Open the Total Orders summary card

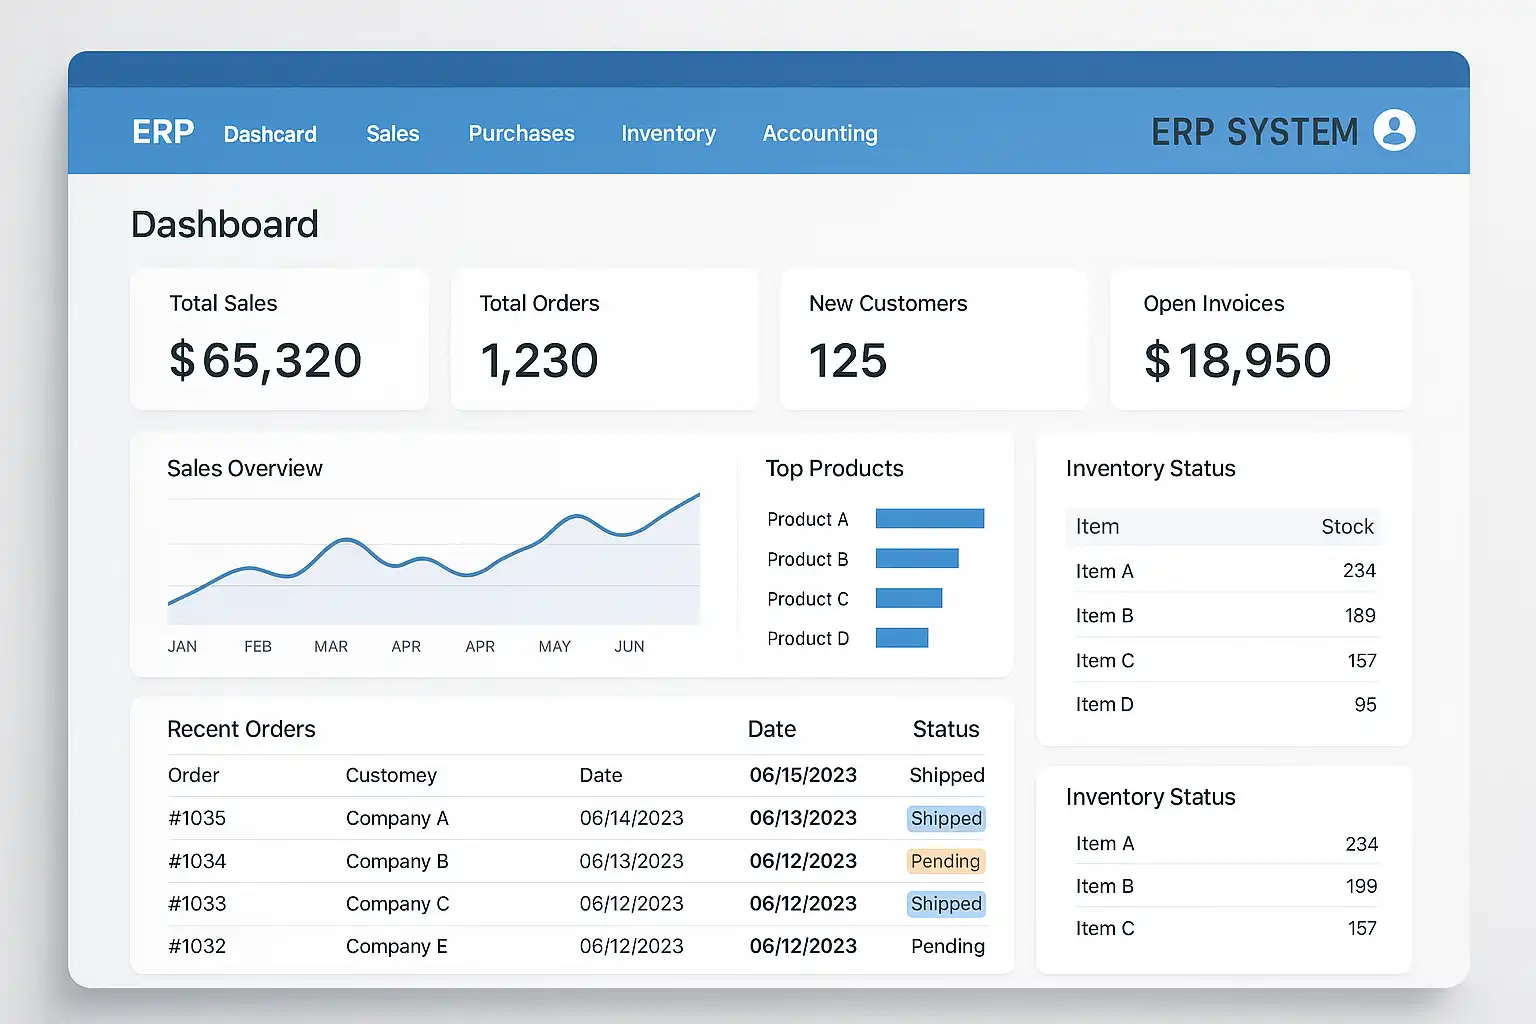[604, 340]
